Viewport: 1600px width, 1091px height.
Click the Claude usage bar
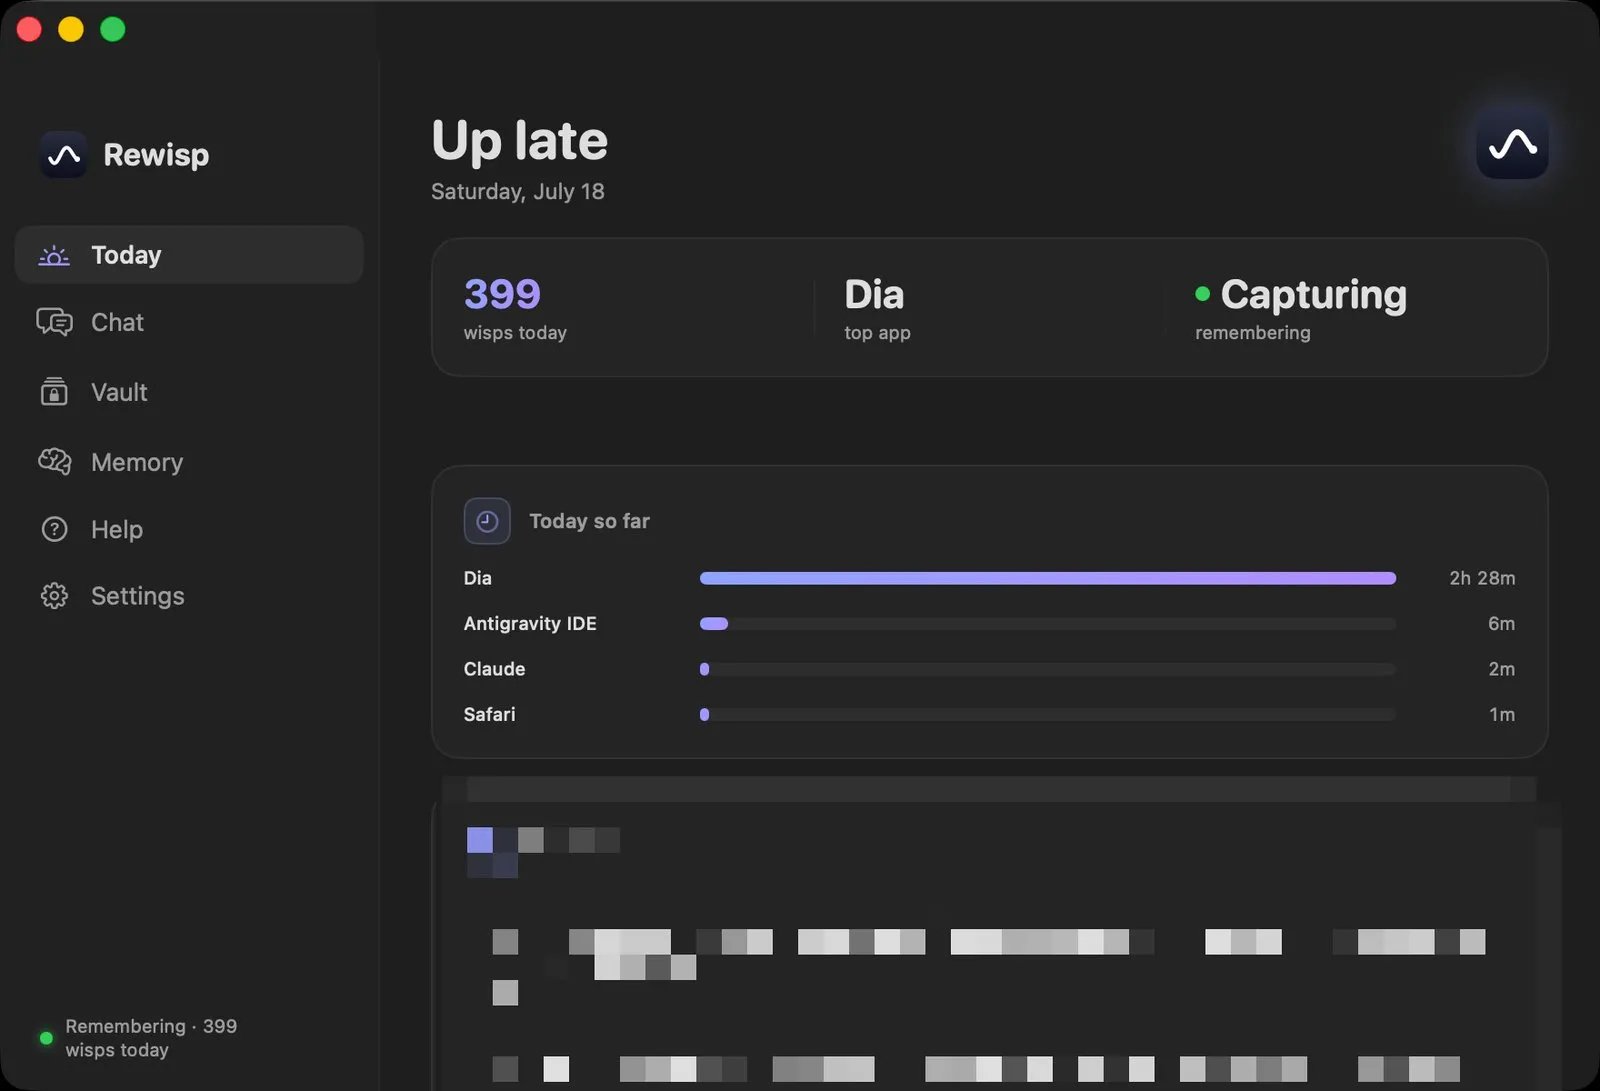pyautogui.click(x=1048, y=669)
